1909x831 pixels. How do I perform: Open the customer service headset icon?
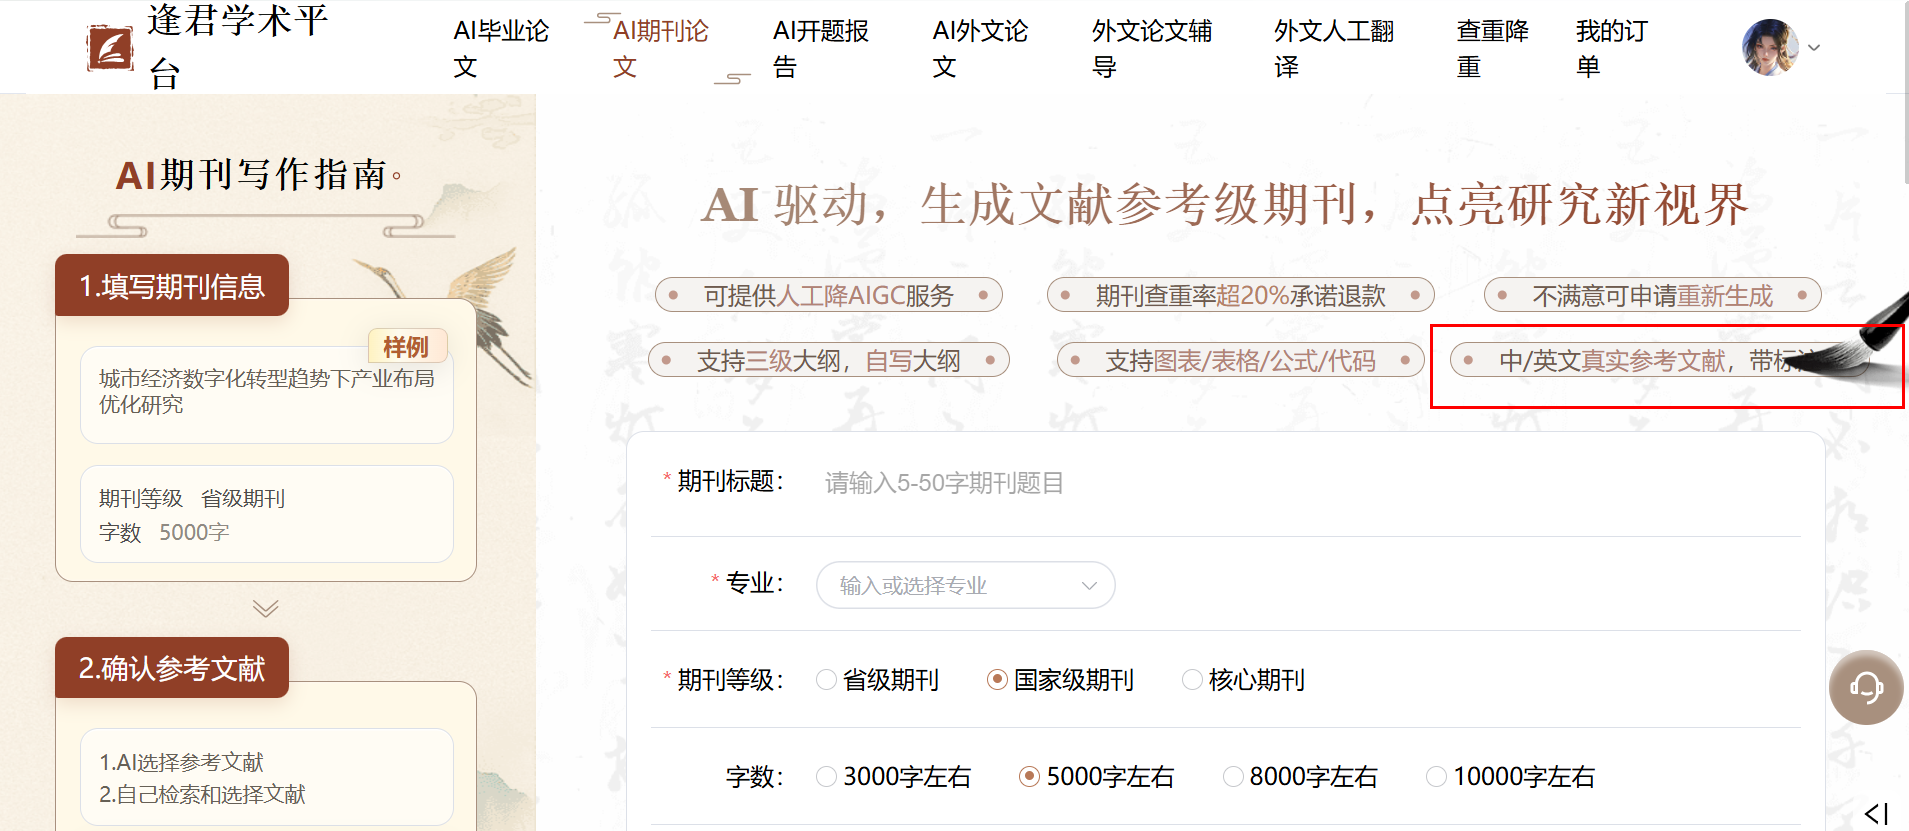(x=1866, y=687)
